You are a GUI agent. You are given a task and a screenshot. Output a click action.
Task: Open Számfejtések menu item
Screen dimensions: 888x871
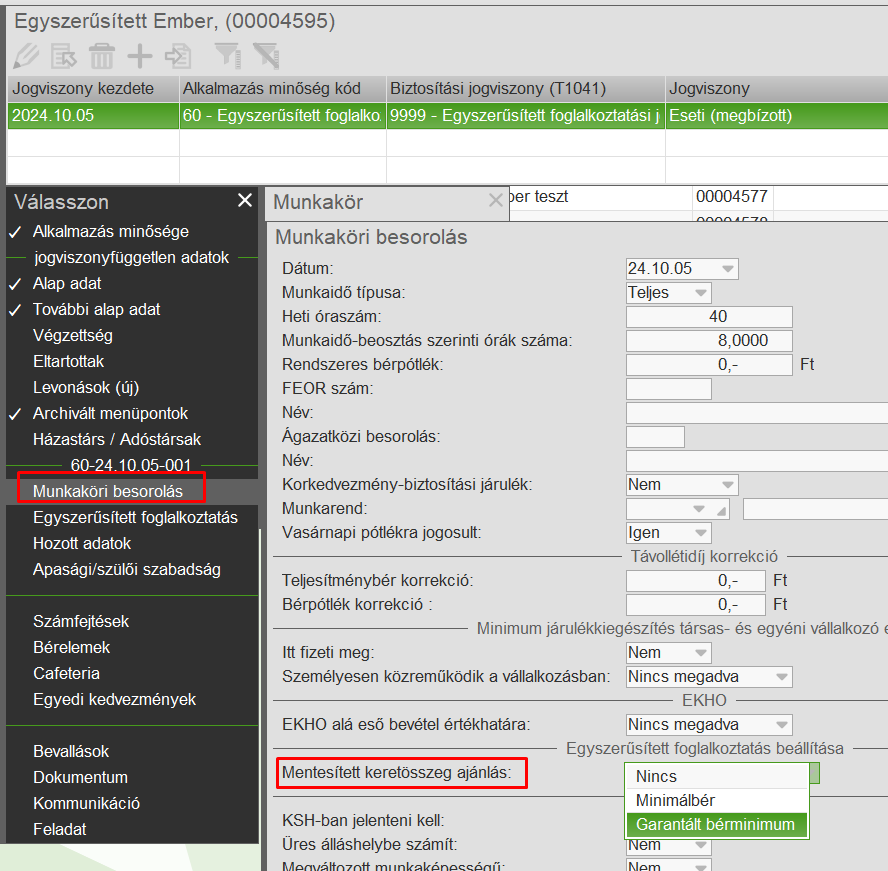tap(81, 622)
